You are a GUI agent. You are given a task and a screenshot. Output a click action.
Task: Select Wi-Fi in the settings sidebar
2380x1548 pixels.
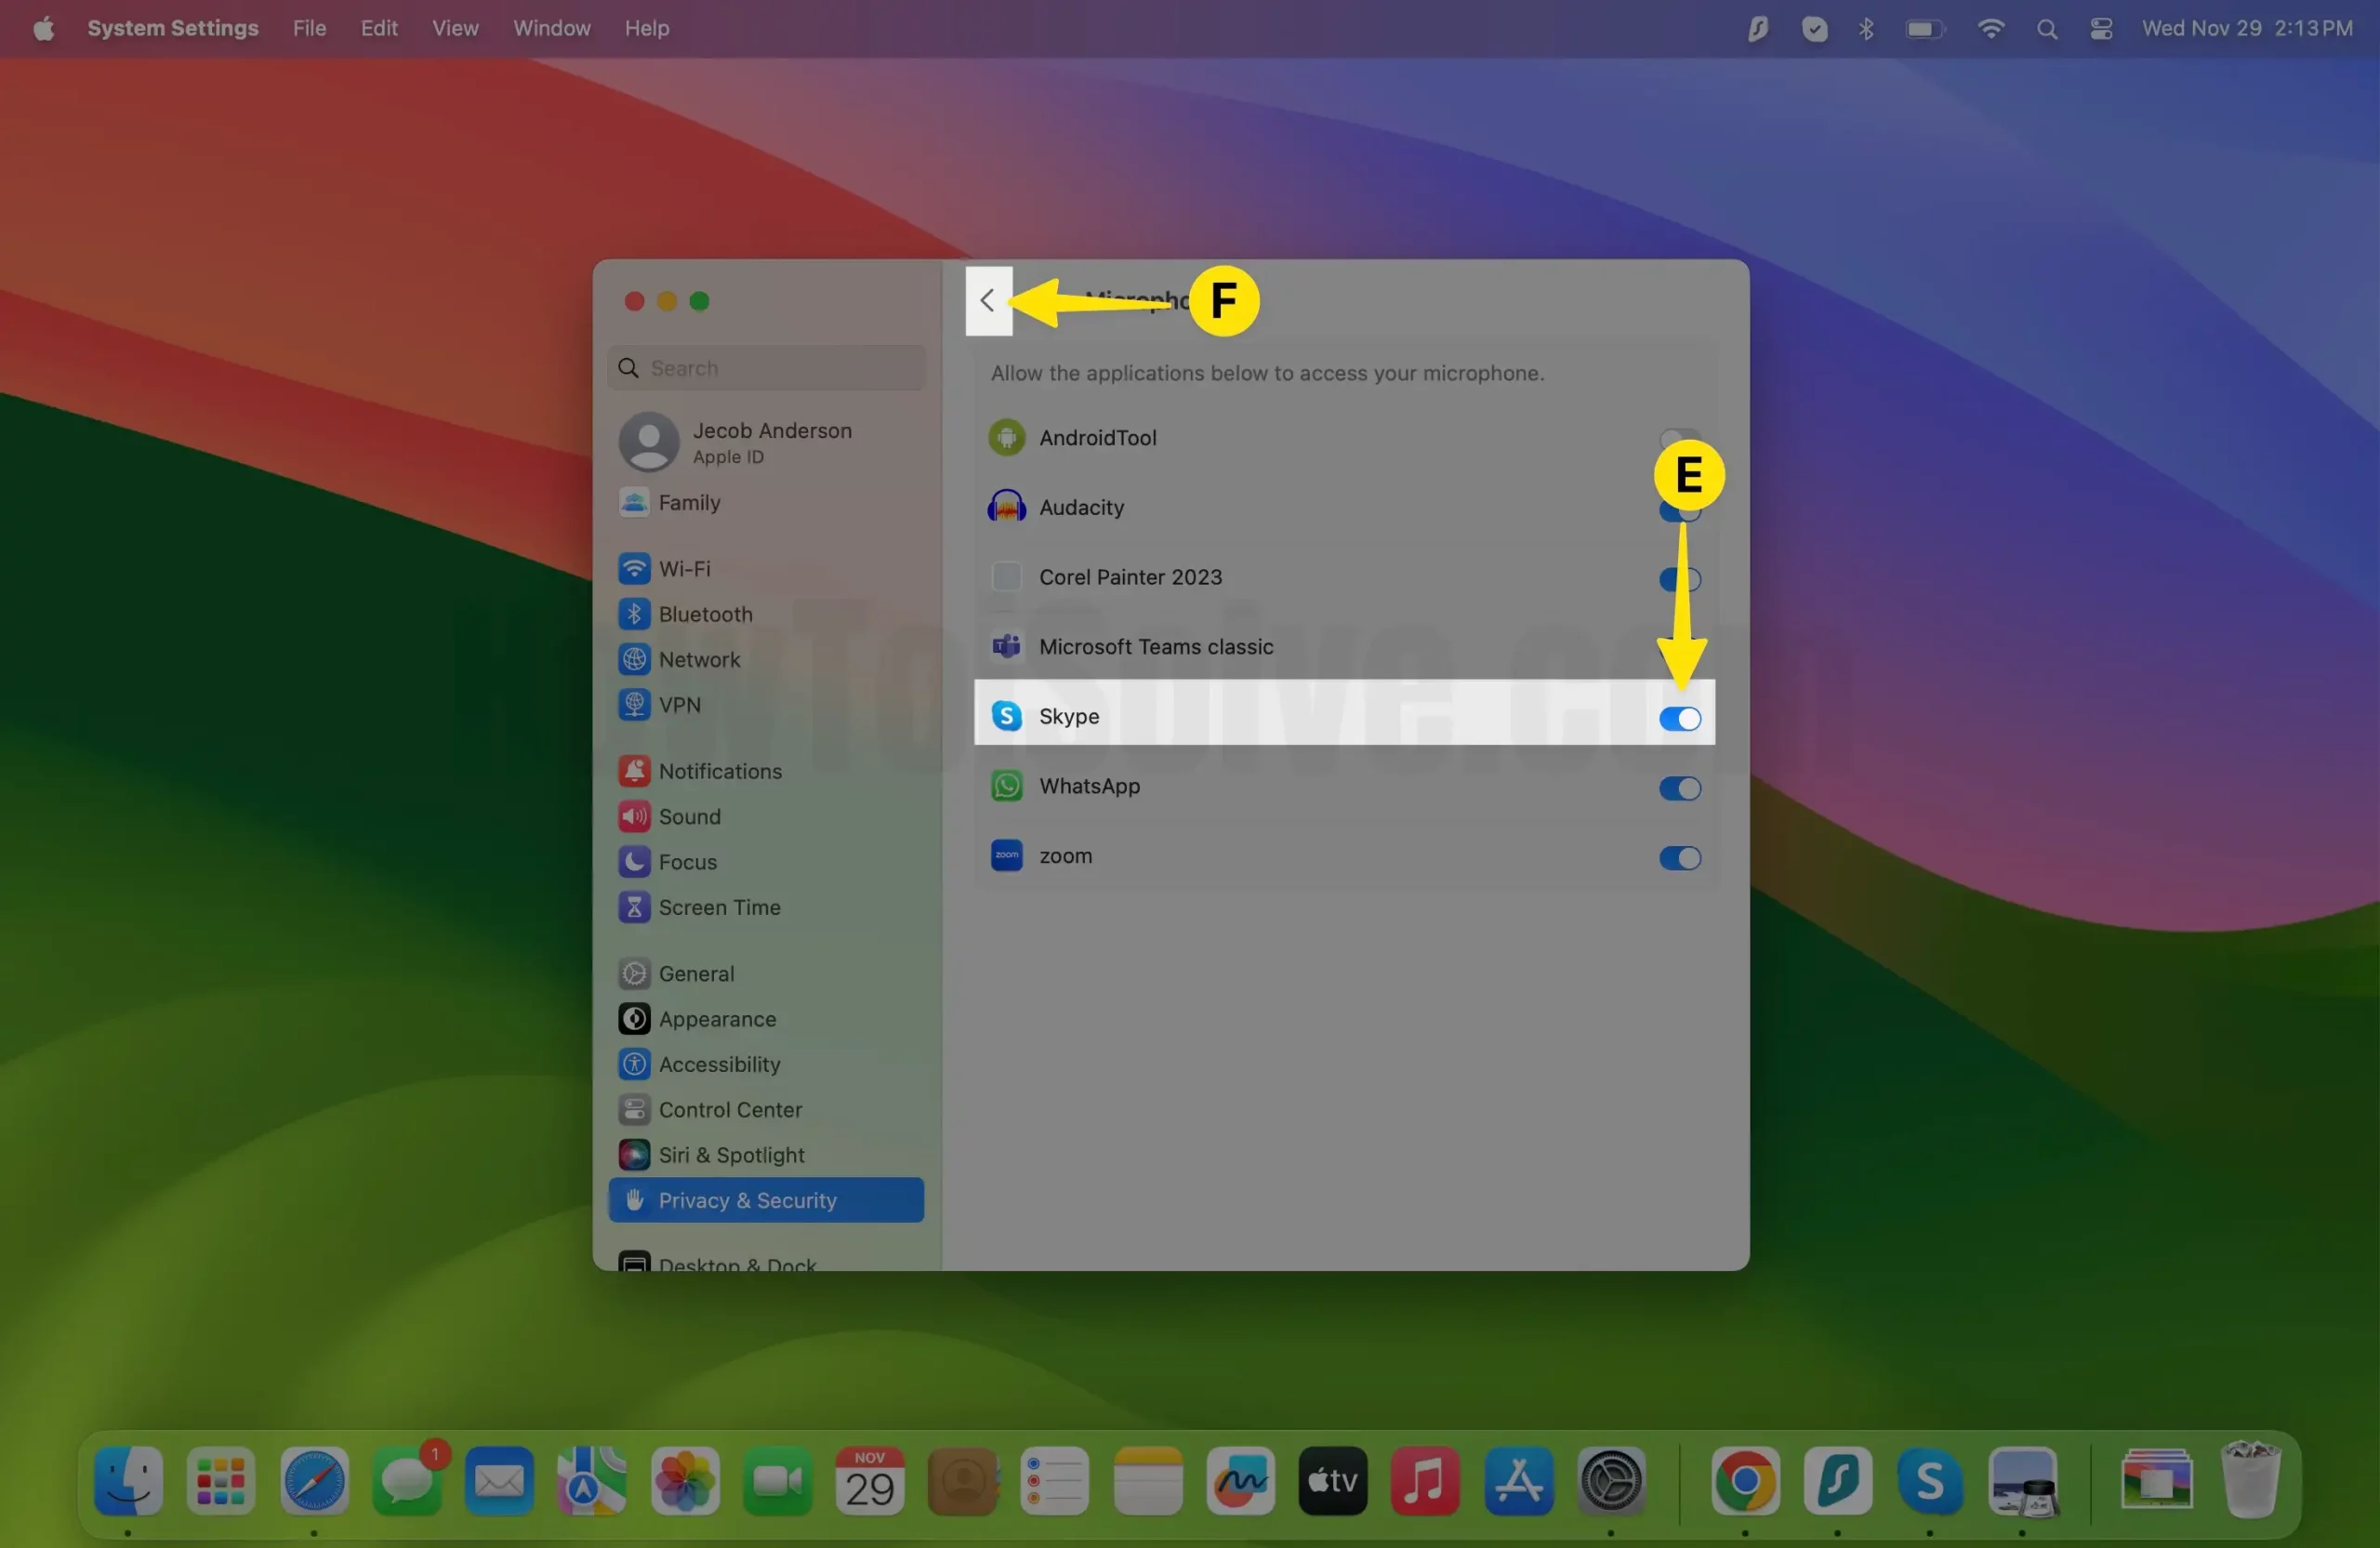tap(684, 568)
